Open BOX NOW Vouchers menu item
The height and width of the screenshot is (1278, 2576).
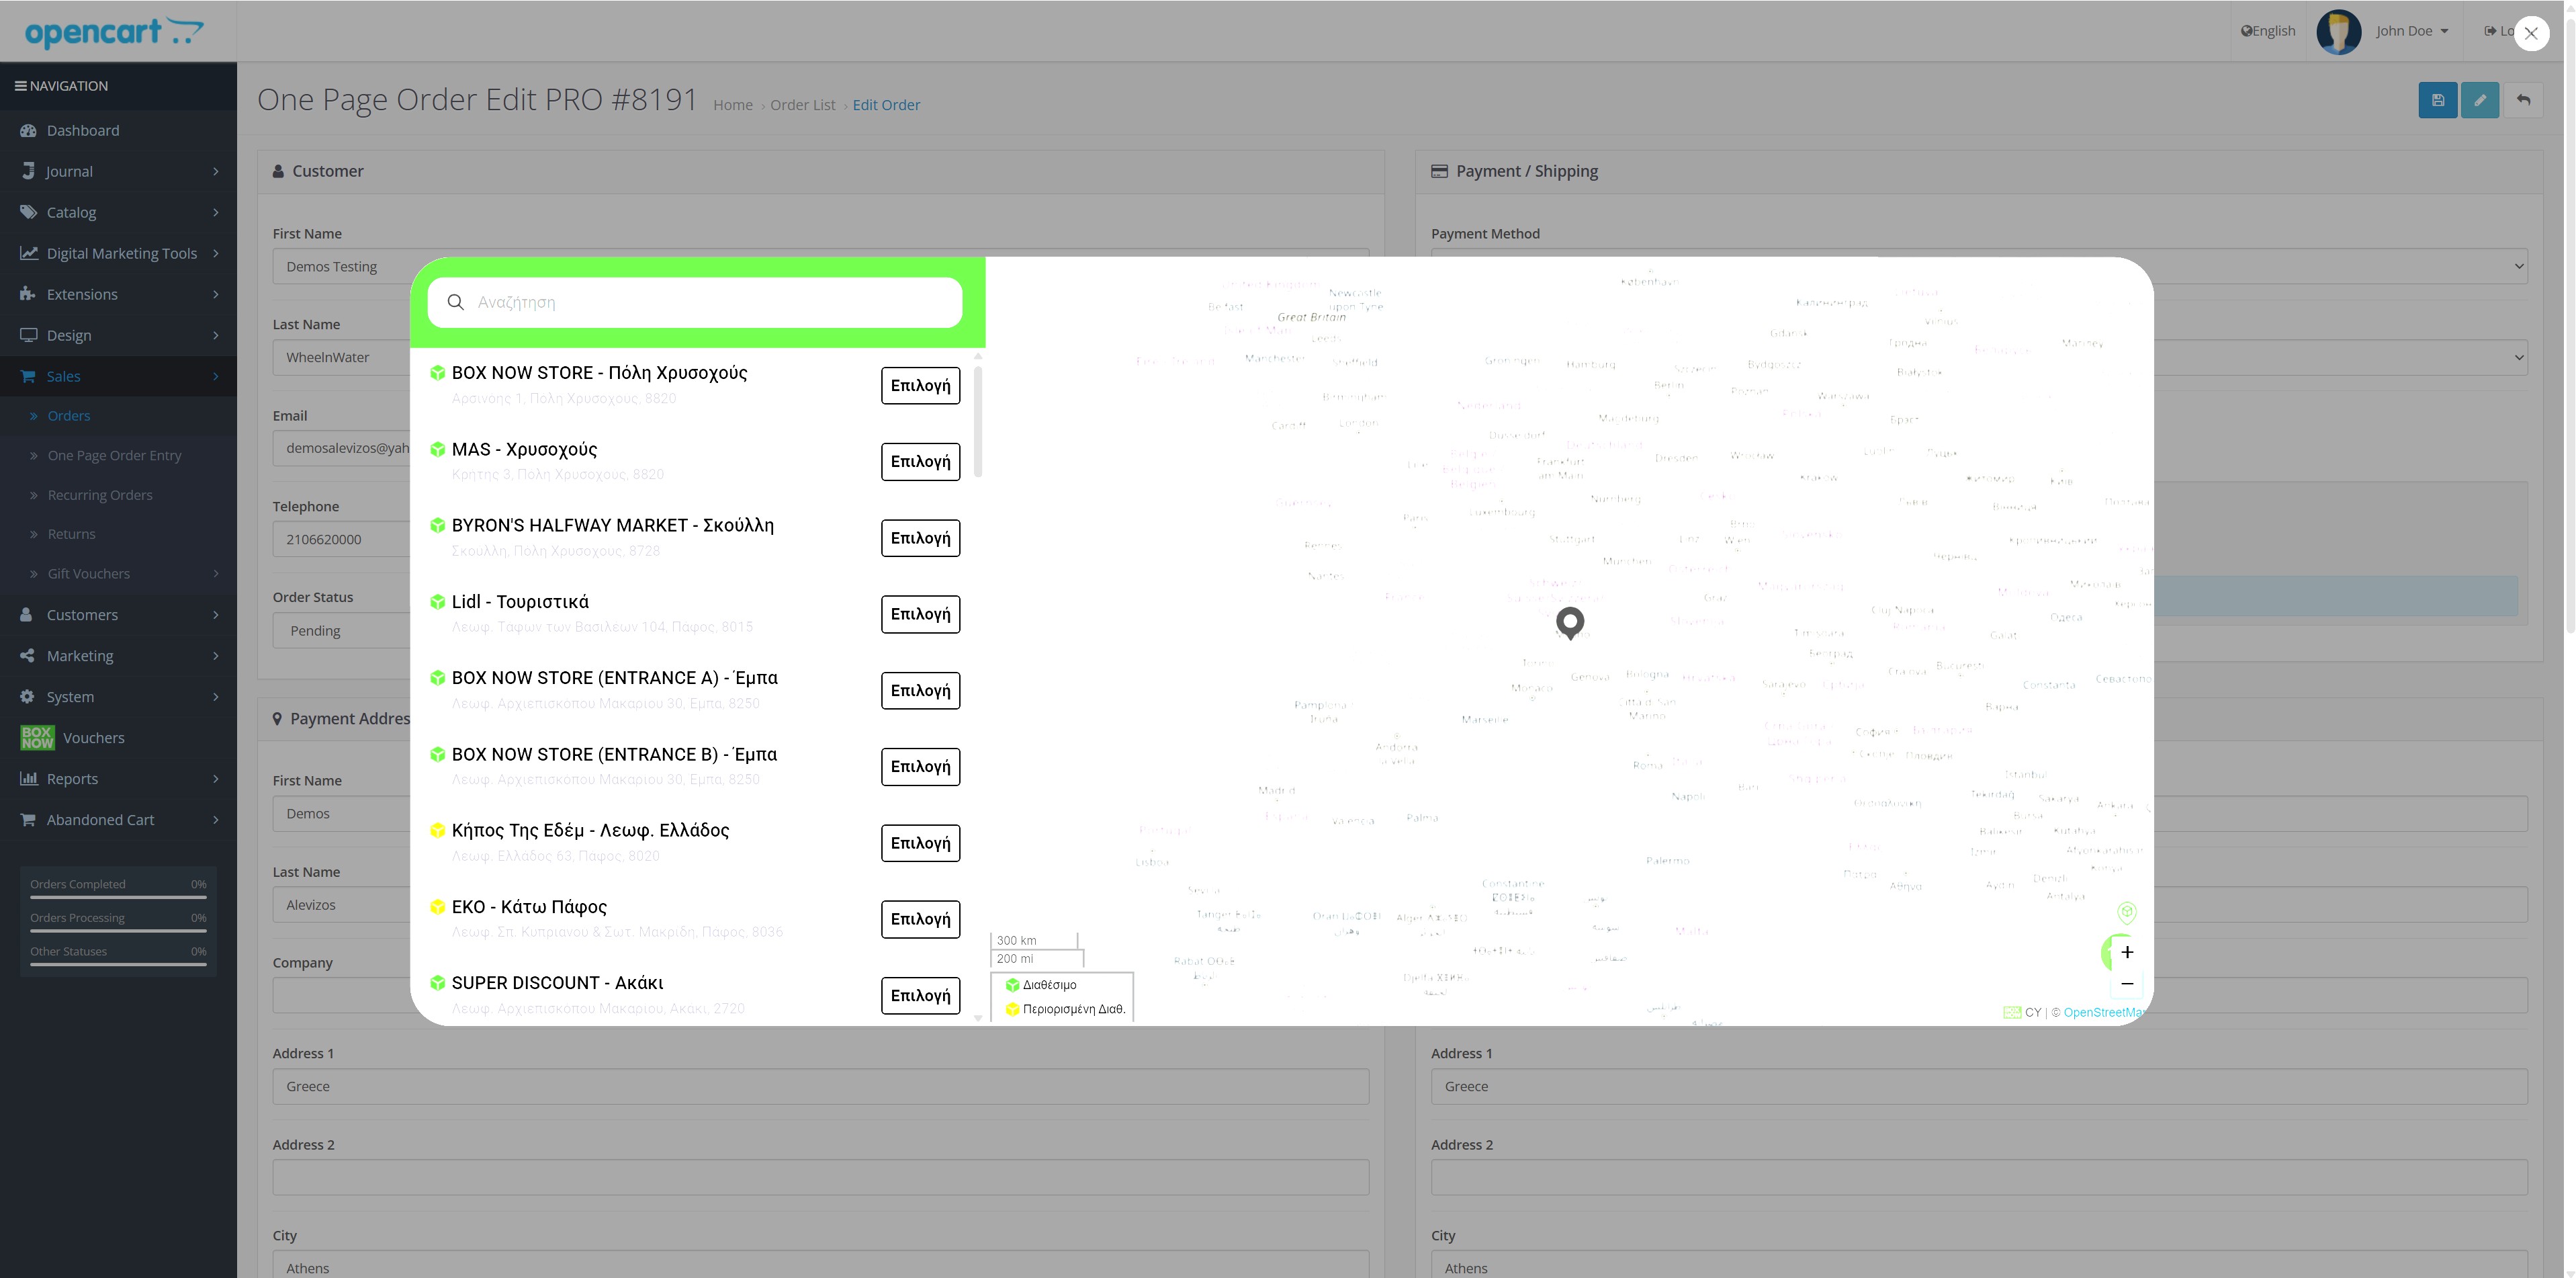(x=118, y=738)
